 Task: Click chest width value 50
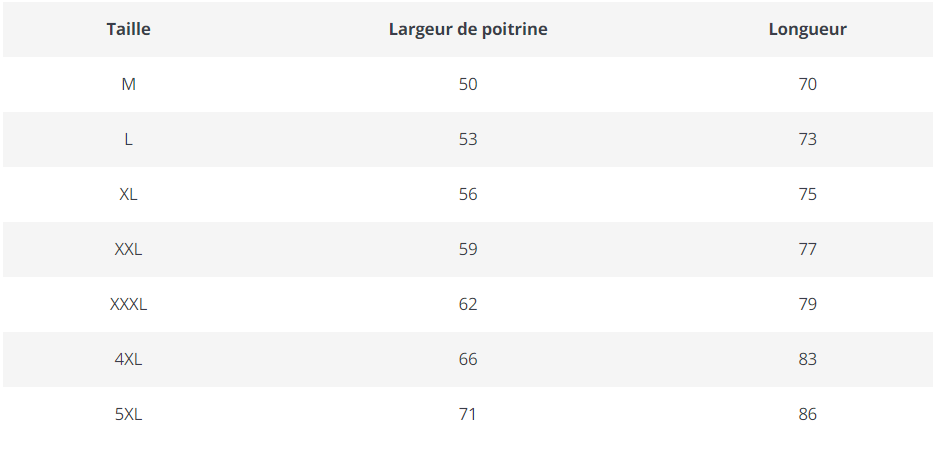(x=468, y=84)
